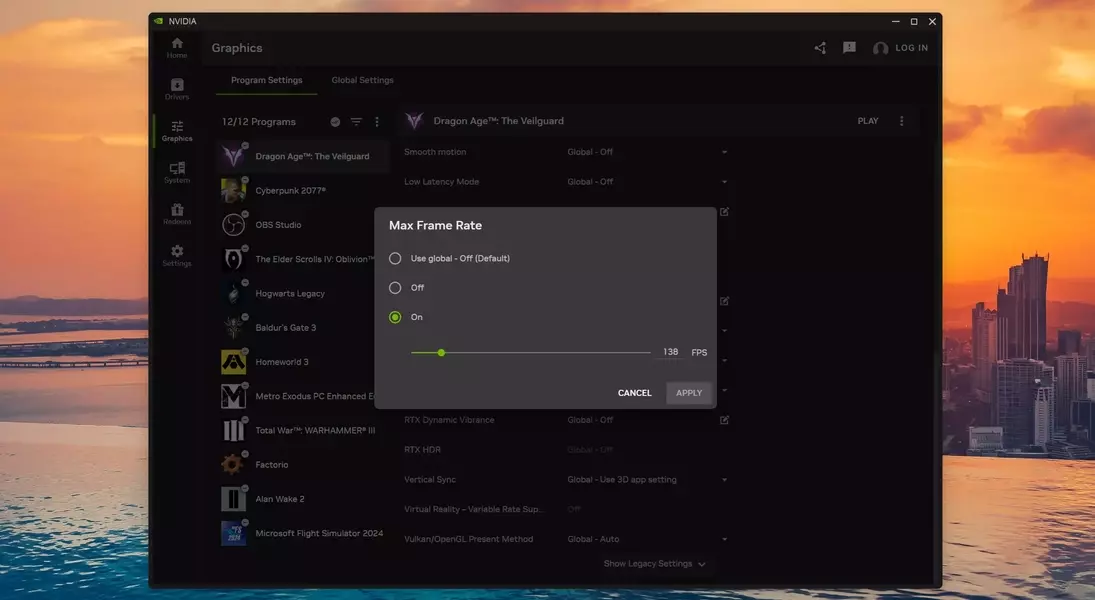Open the Drivers section in sidebar

177,89
